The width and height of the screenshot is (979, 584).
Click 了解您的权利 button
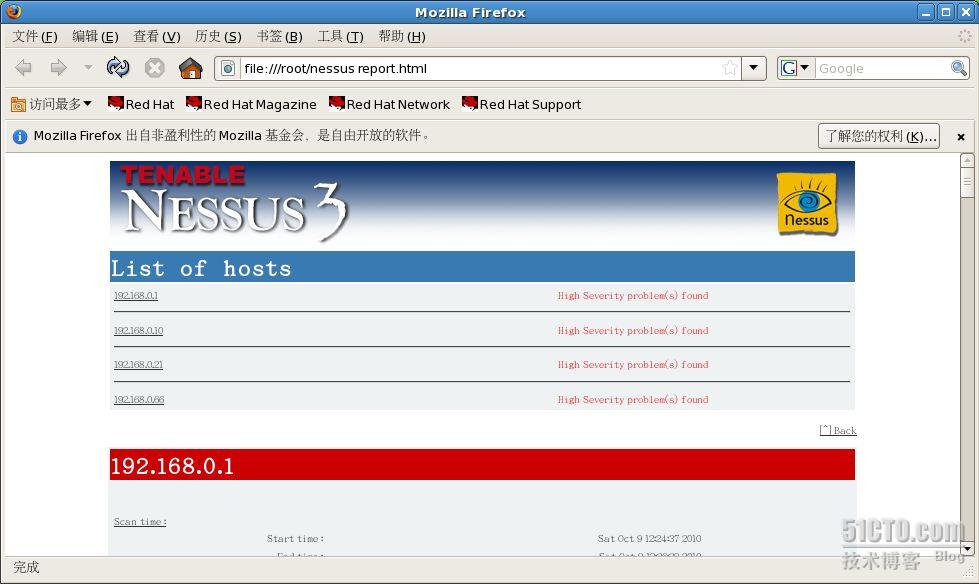pyautogui.click(x=878, y=136)
